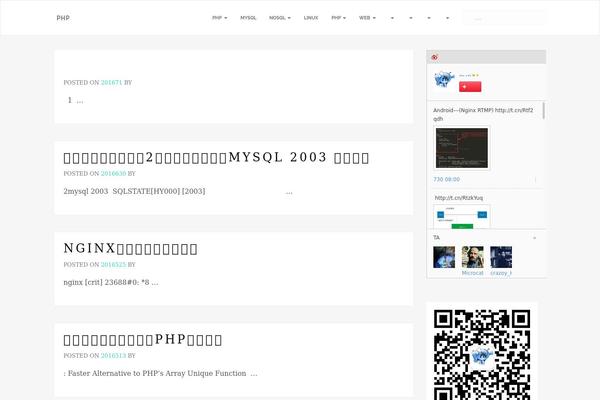The width and height of the screenshot is (600, 400).
Task: Open the PHP dropdown beside MYSQL
Action: [219, 18]
